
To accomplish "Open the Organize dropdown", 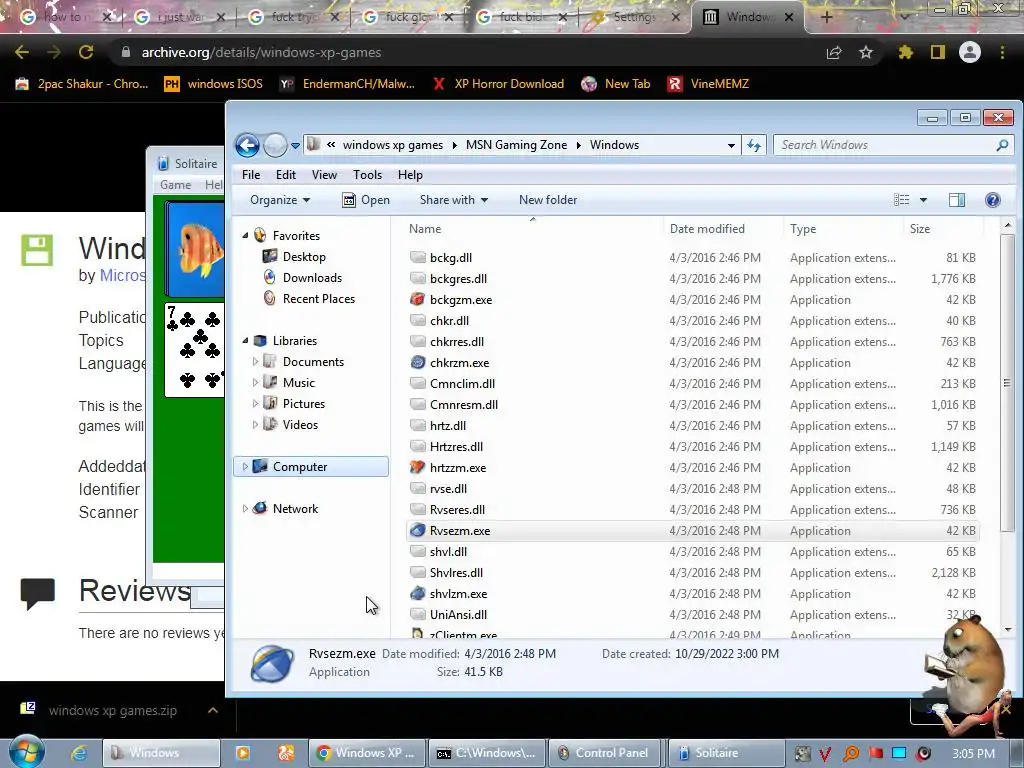I will click(280, 200).
